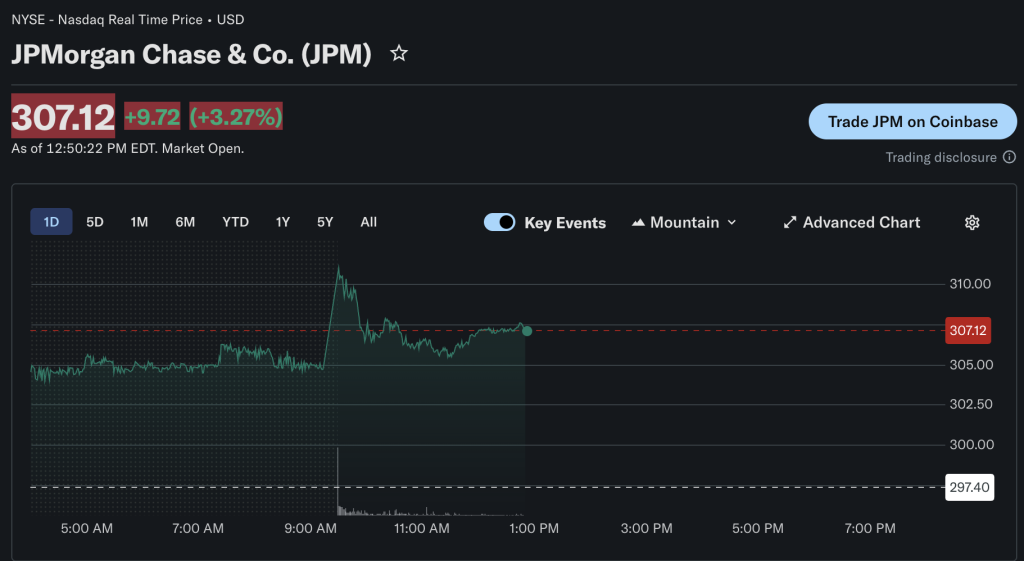Click the 3:00 PM x-axis label

click(x=647, y=528)
